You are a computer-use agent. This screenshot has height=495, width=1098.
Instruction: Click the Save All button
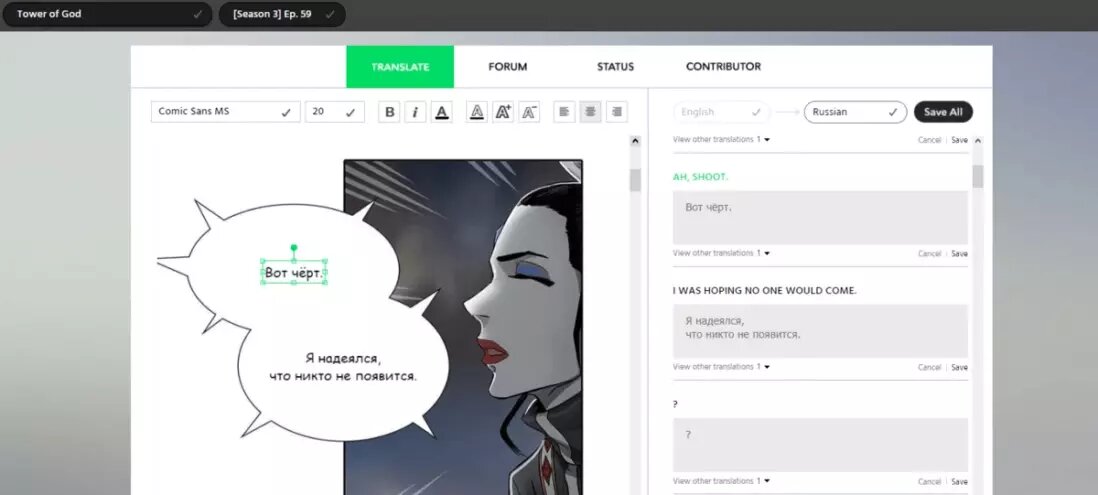pos(943,112)
